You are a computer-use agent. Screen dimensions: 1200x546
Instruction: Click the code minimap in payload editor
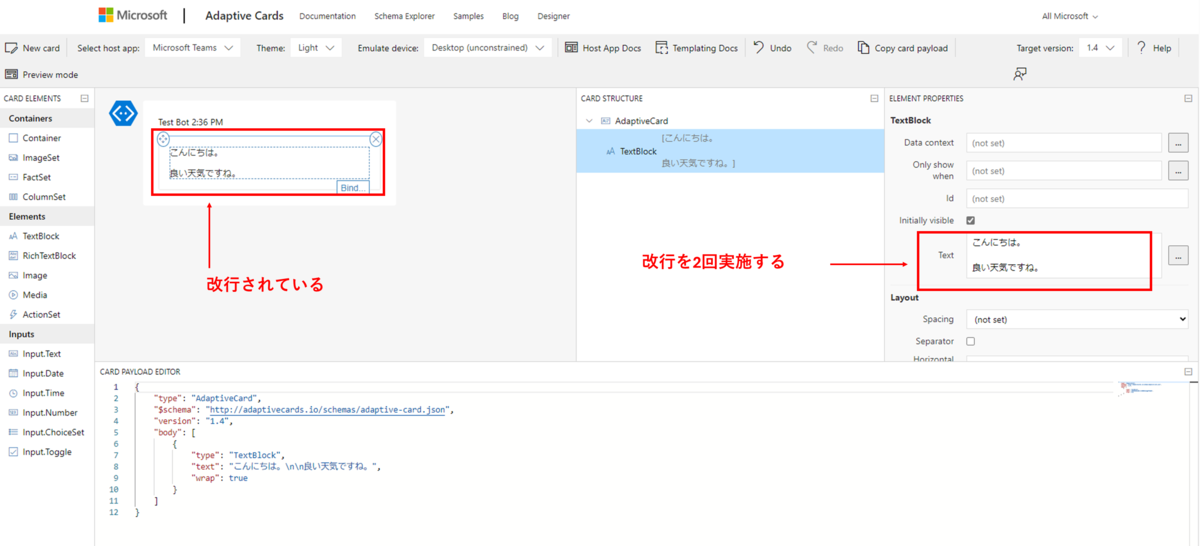(x=1141, y=388)
